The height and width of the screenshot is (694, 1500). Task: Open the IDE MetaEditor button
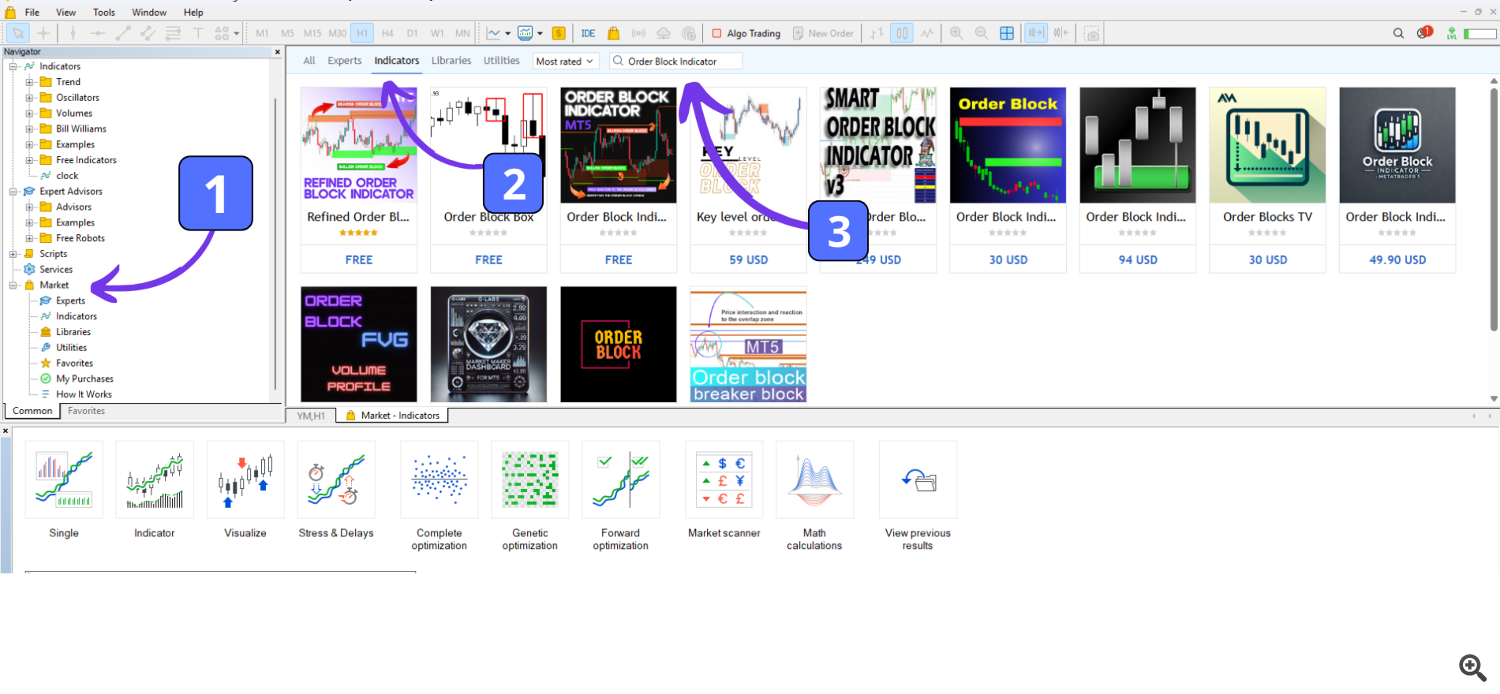[x=588, y=33]
